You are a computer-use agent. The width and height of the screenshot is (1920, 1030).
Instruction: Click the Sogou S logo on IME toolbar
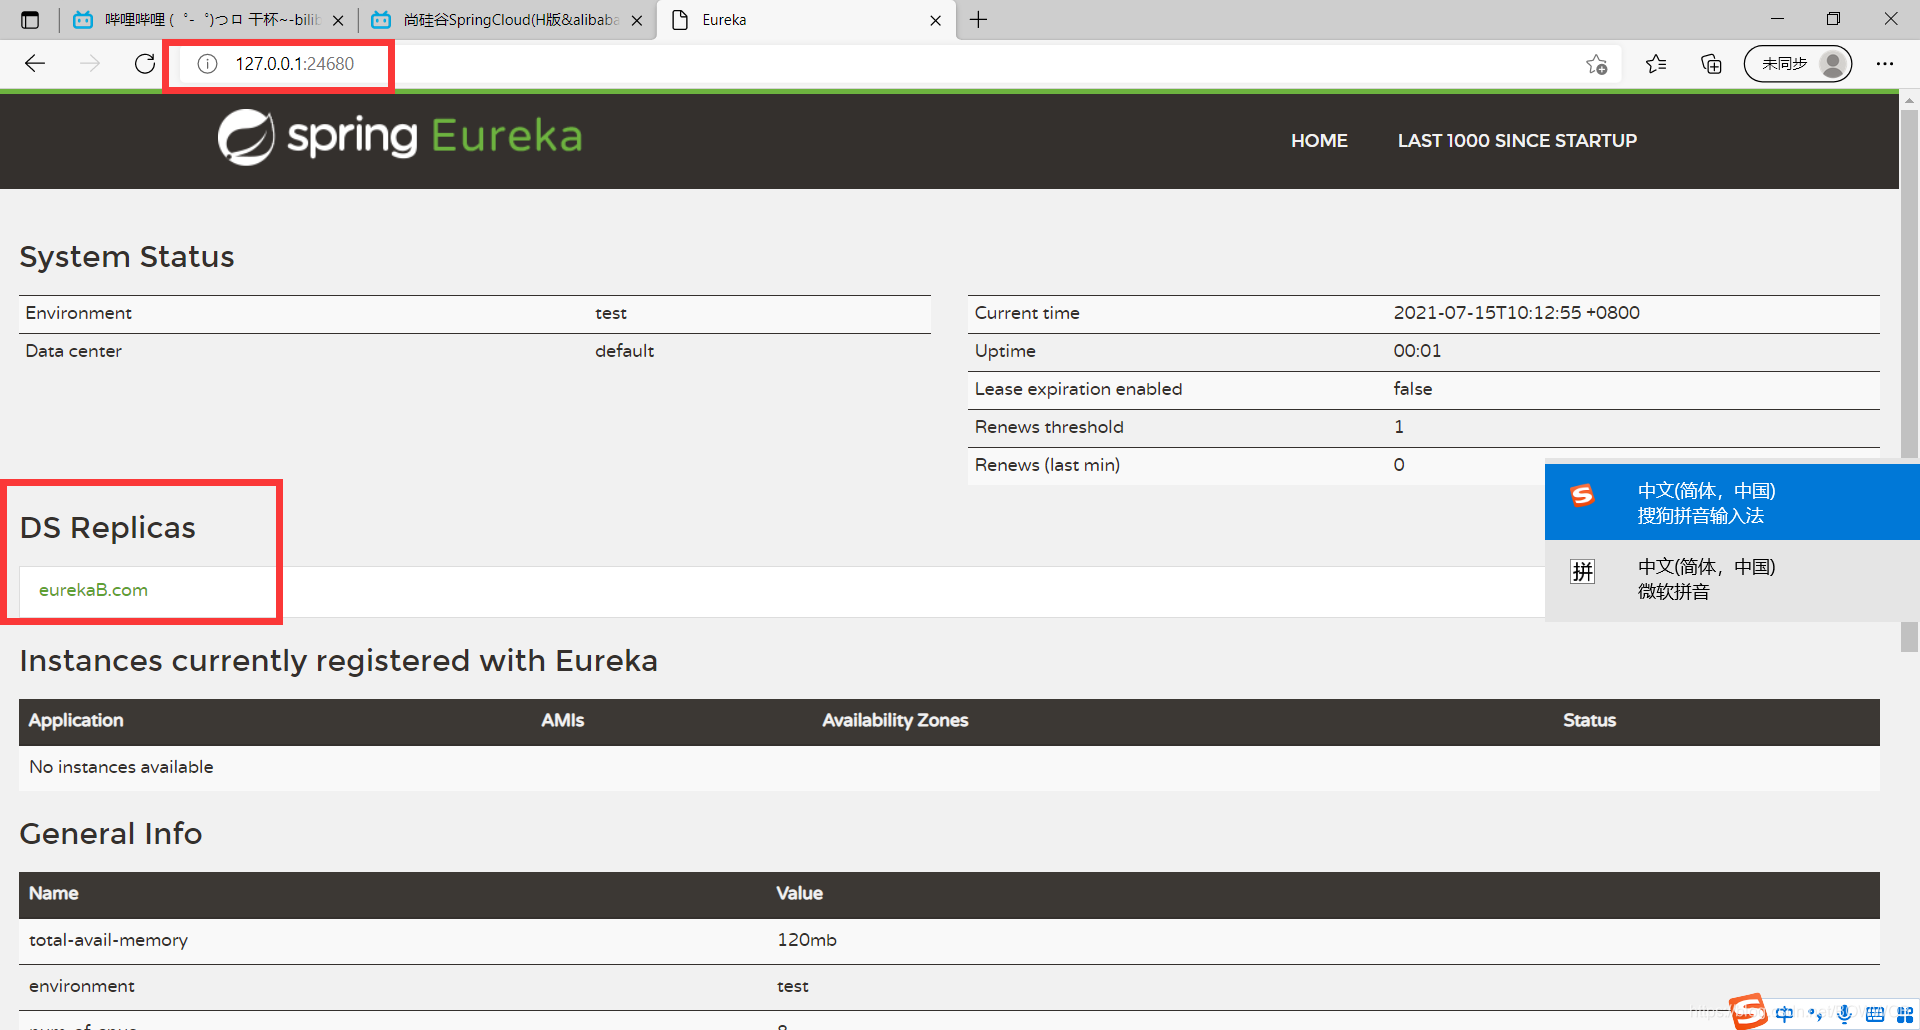coord(1748,1011)
